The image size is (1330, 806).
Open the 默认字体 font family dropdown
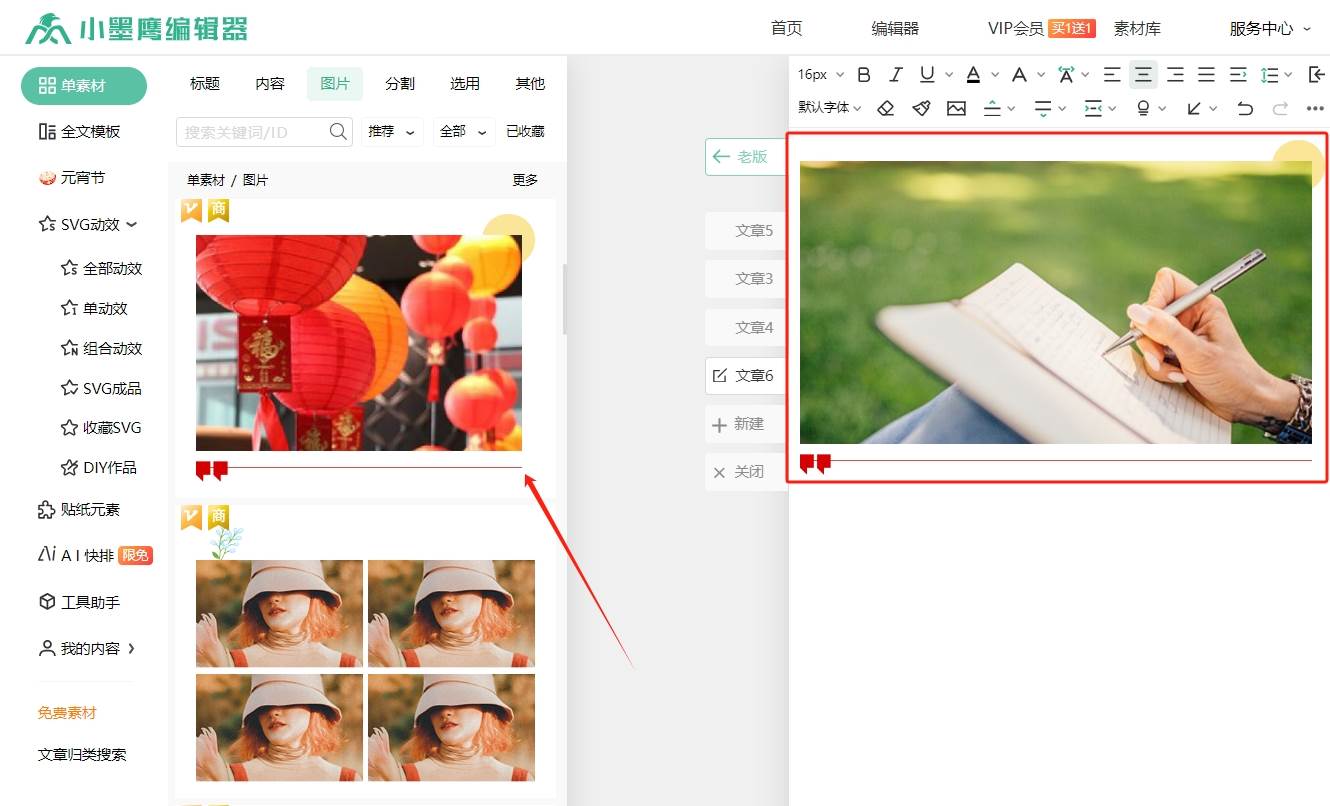pos(829,108)
